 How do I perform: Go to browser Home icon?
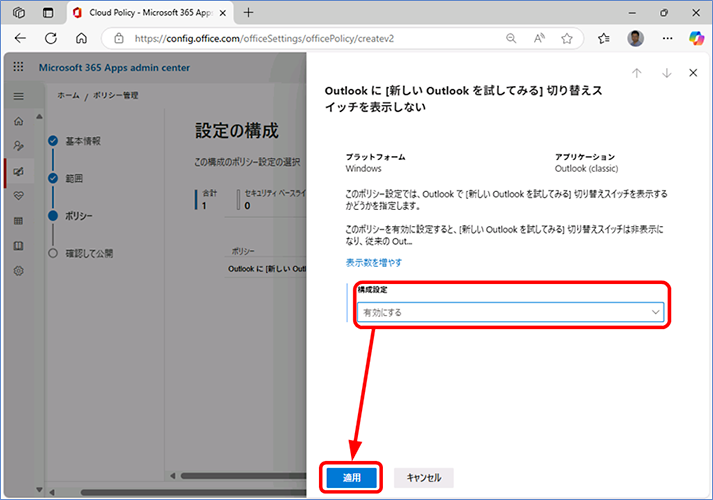[81, 39]
